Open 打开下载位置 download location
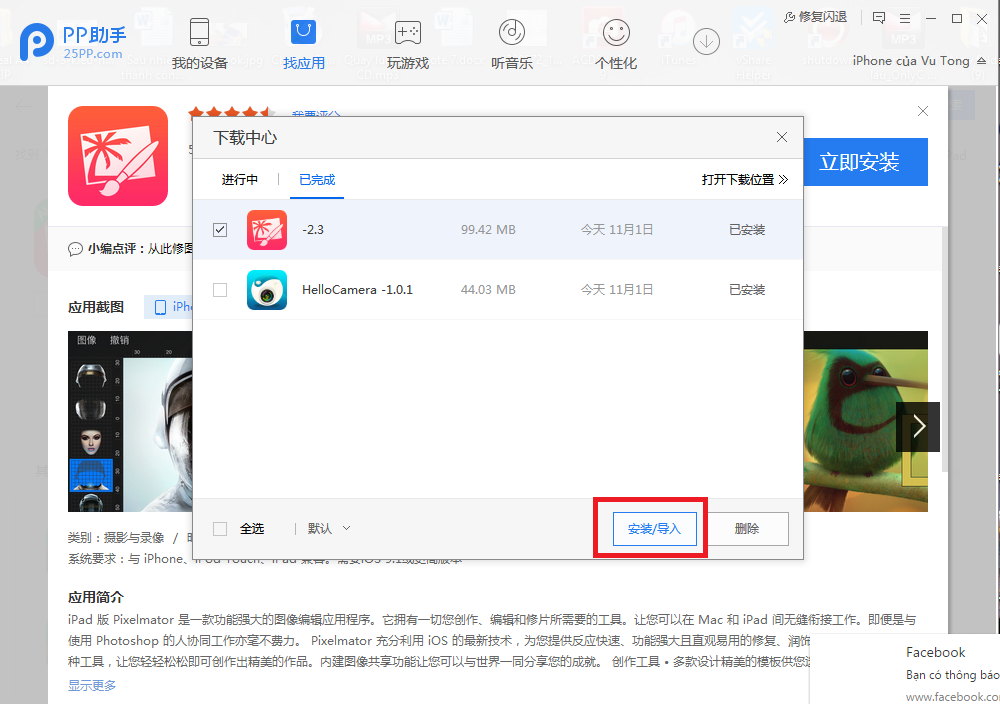Screen dimensions: 1000x704 745,180
